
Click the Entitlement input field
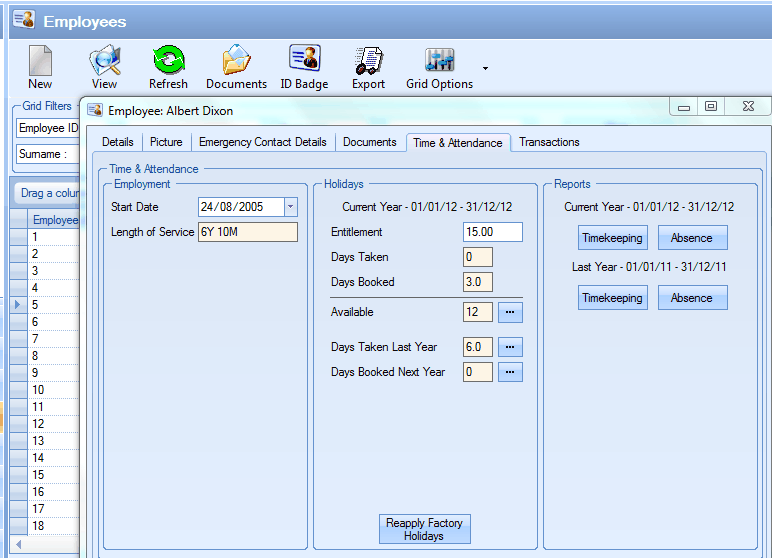(493, 232)
